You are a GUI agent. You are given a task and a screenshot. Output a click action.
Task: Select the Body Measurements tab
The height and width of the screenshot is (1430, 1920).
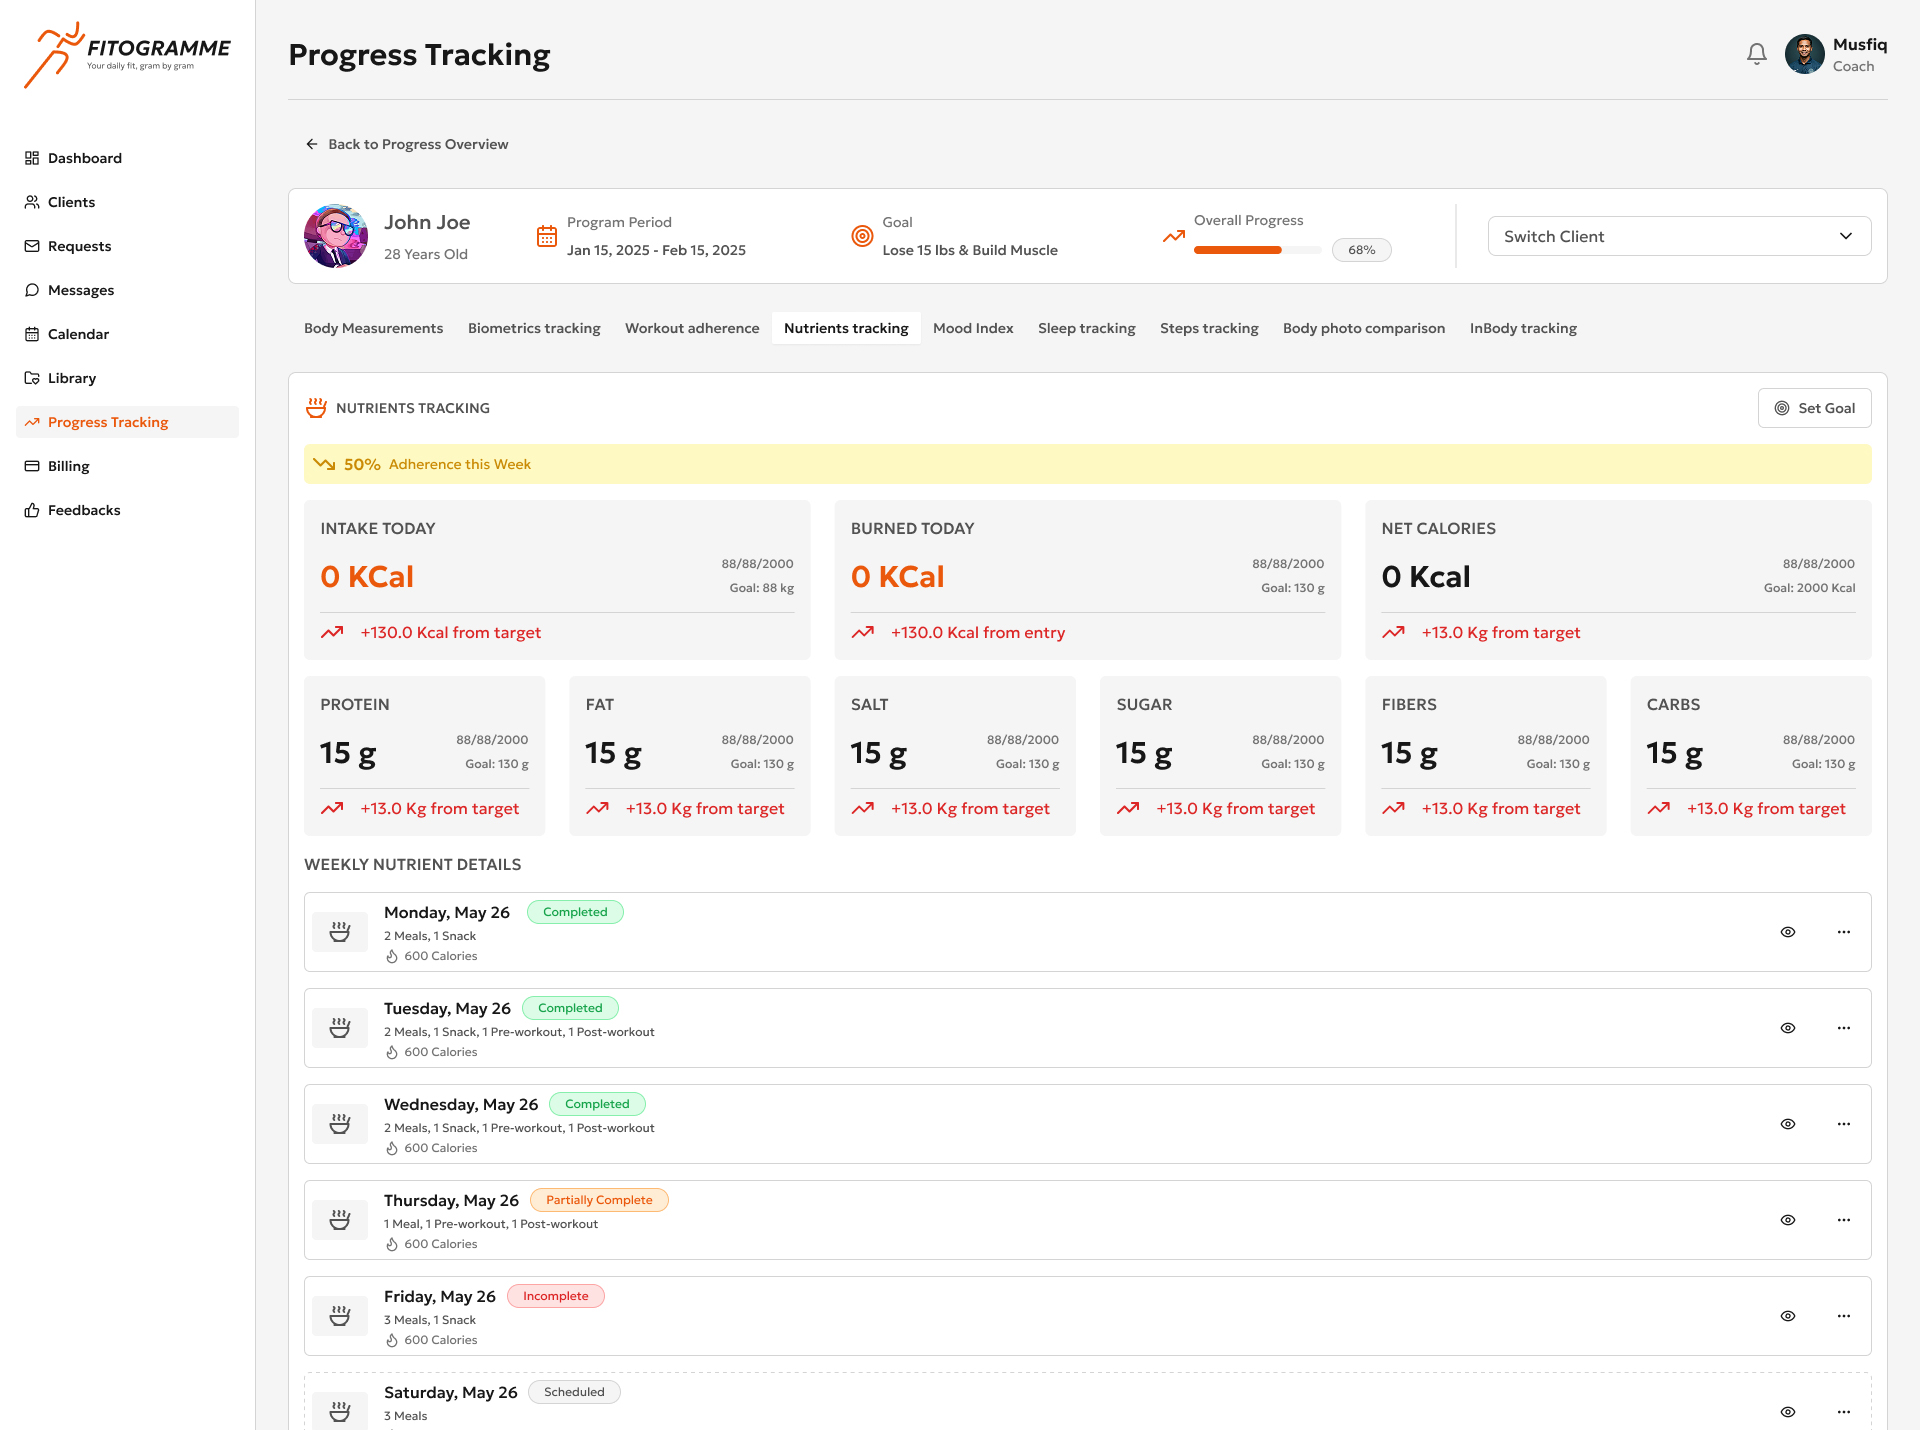[373, 328]
